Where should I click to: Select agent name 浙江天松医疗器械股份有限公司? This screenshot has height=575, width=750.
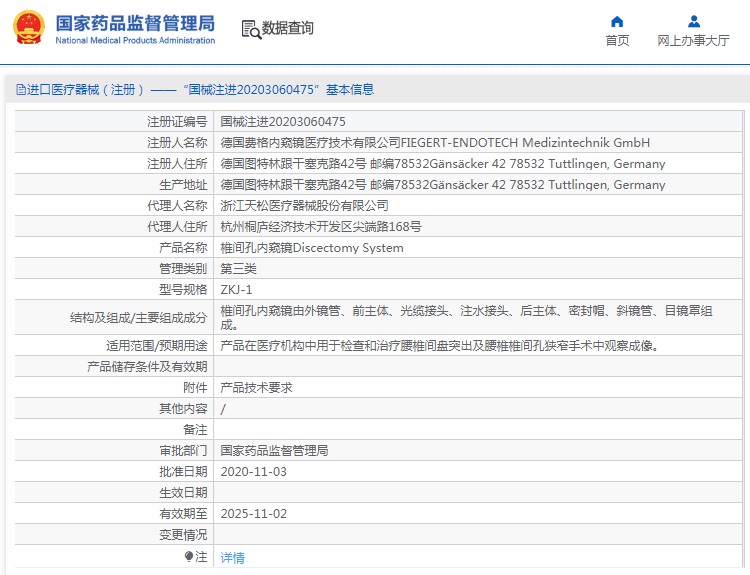click(x=304, y=206)
